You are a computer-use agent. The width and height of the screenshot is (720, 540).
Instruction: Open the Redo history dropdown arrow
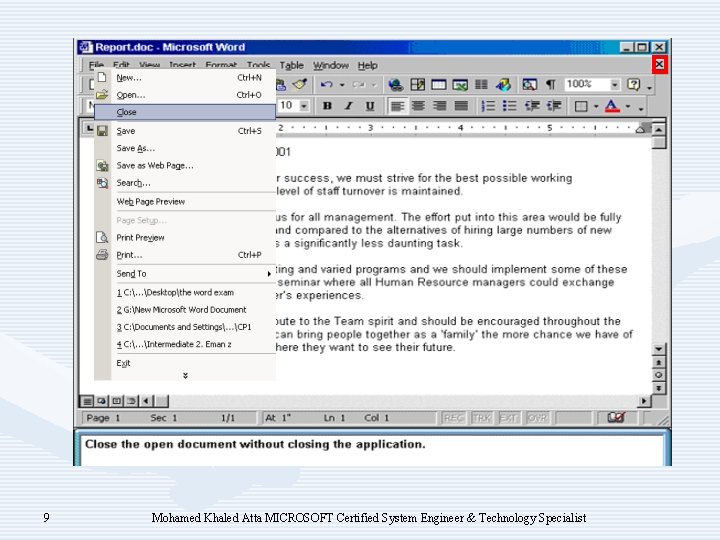(374, 85)
